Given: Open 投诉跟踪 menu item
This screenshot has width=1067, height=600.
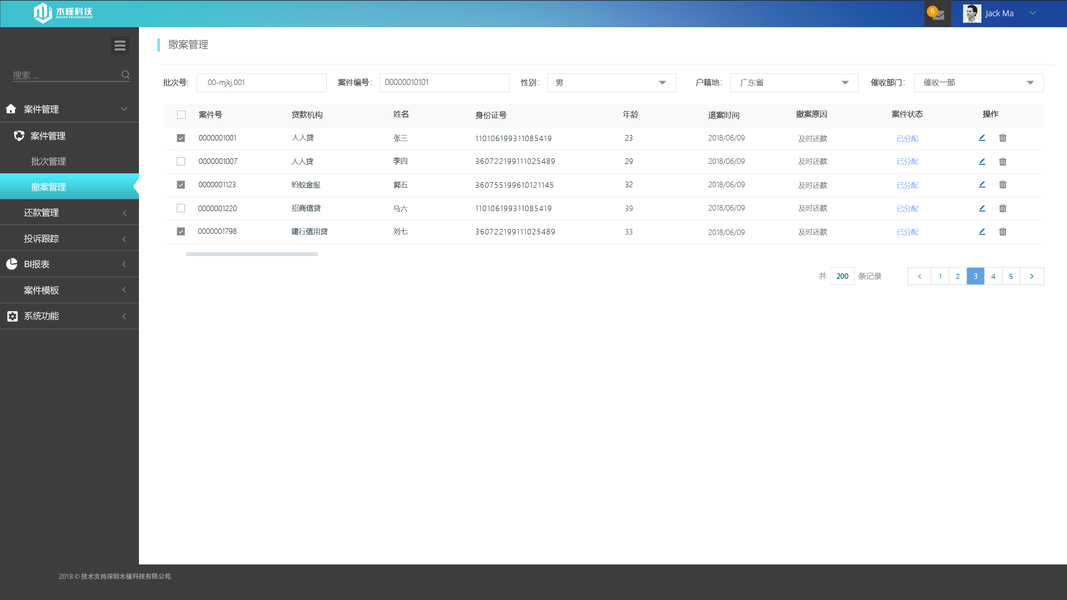Looking at the screenshot, I should point(69,239).
